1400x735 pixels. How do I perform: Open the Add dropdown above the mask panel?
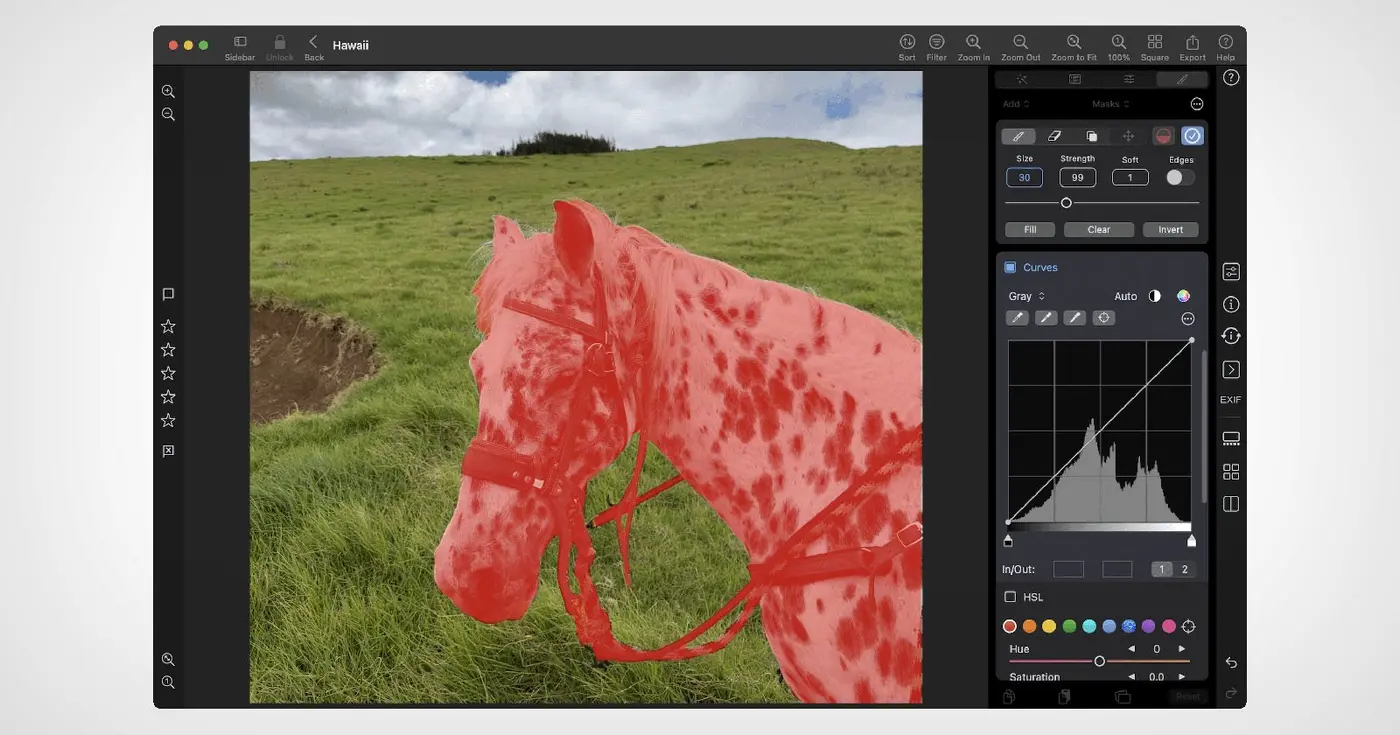click(x=1014, y=103)
